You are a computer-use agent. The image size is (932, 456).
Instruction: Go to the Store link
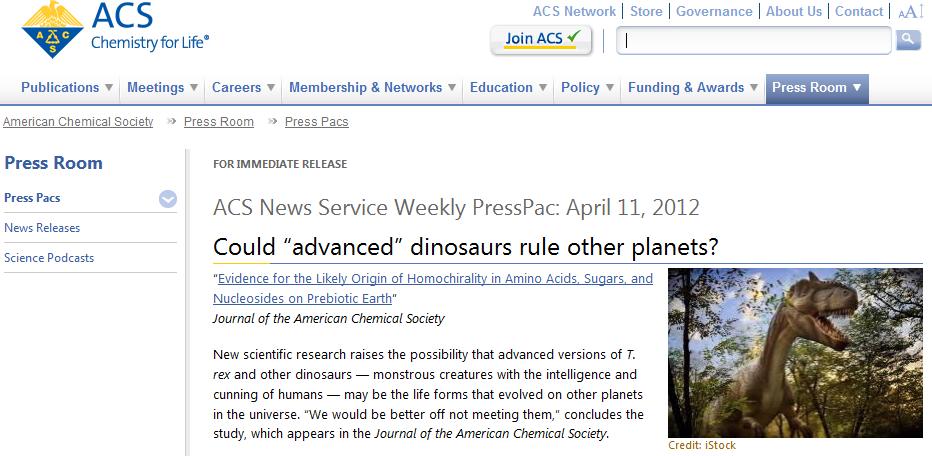646,12
